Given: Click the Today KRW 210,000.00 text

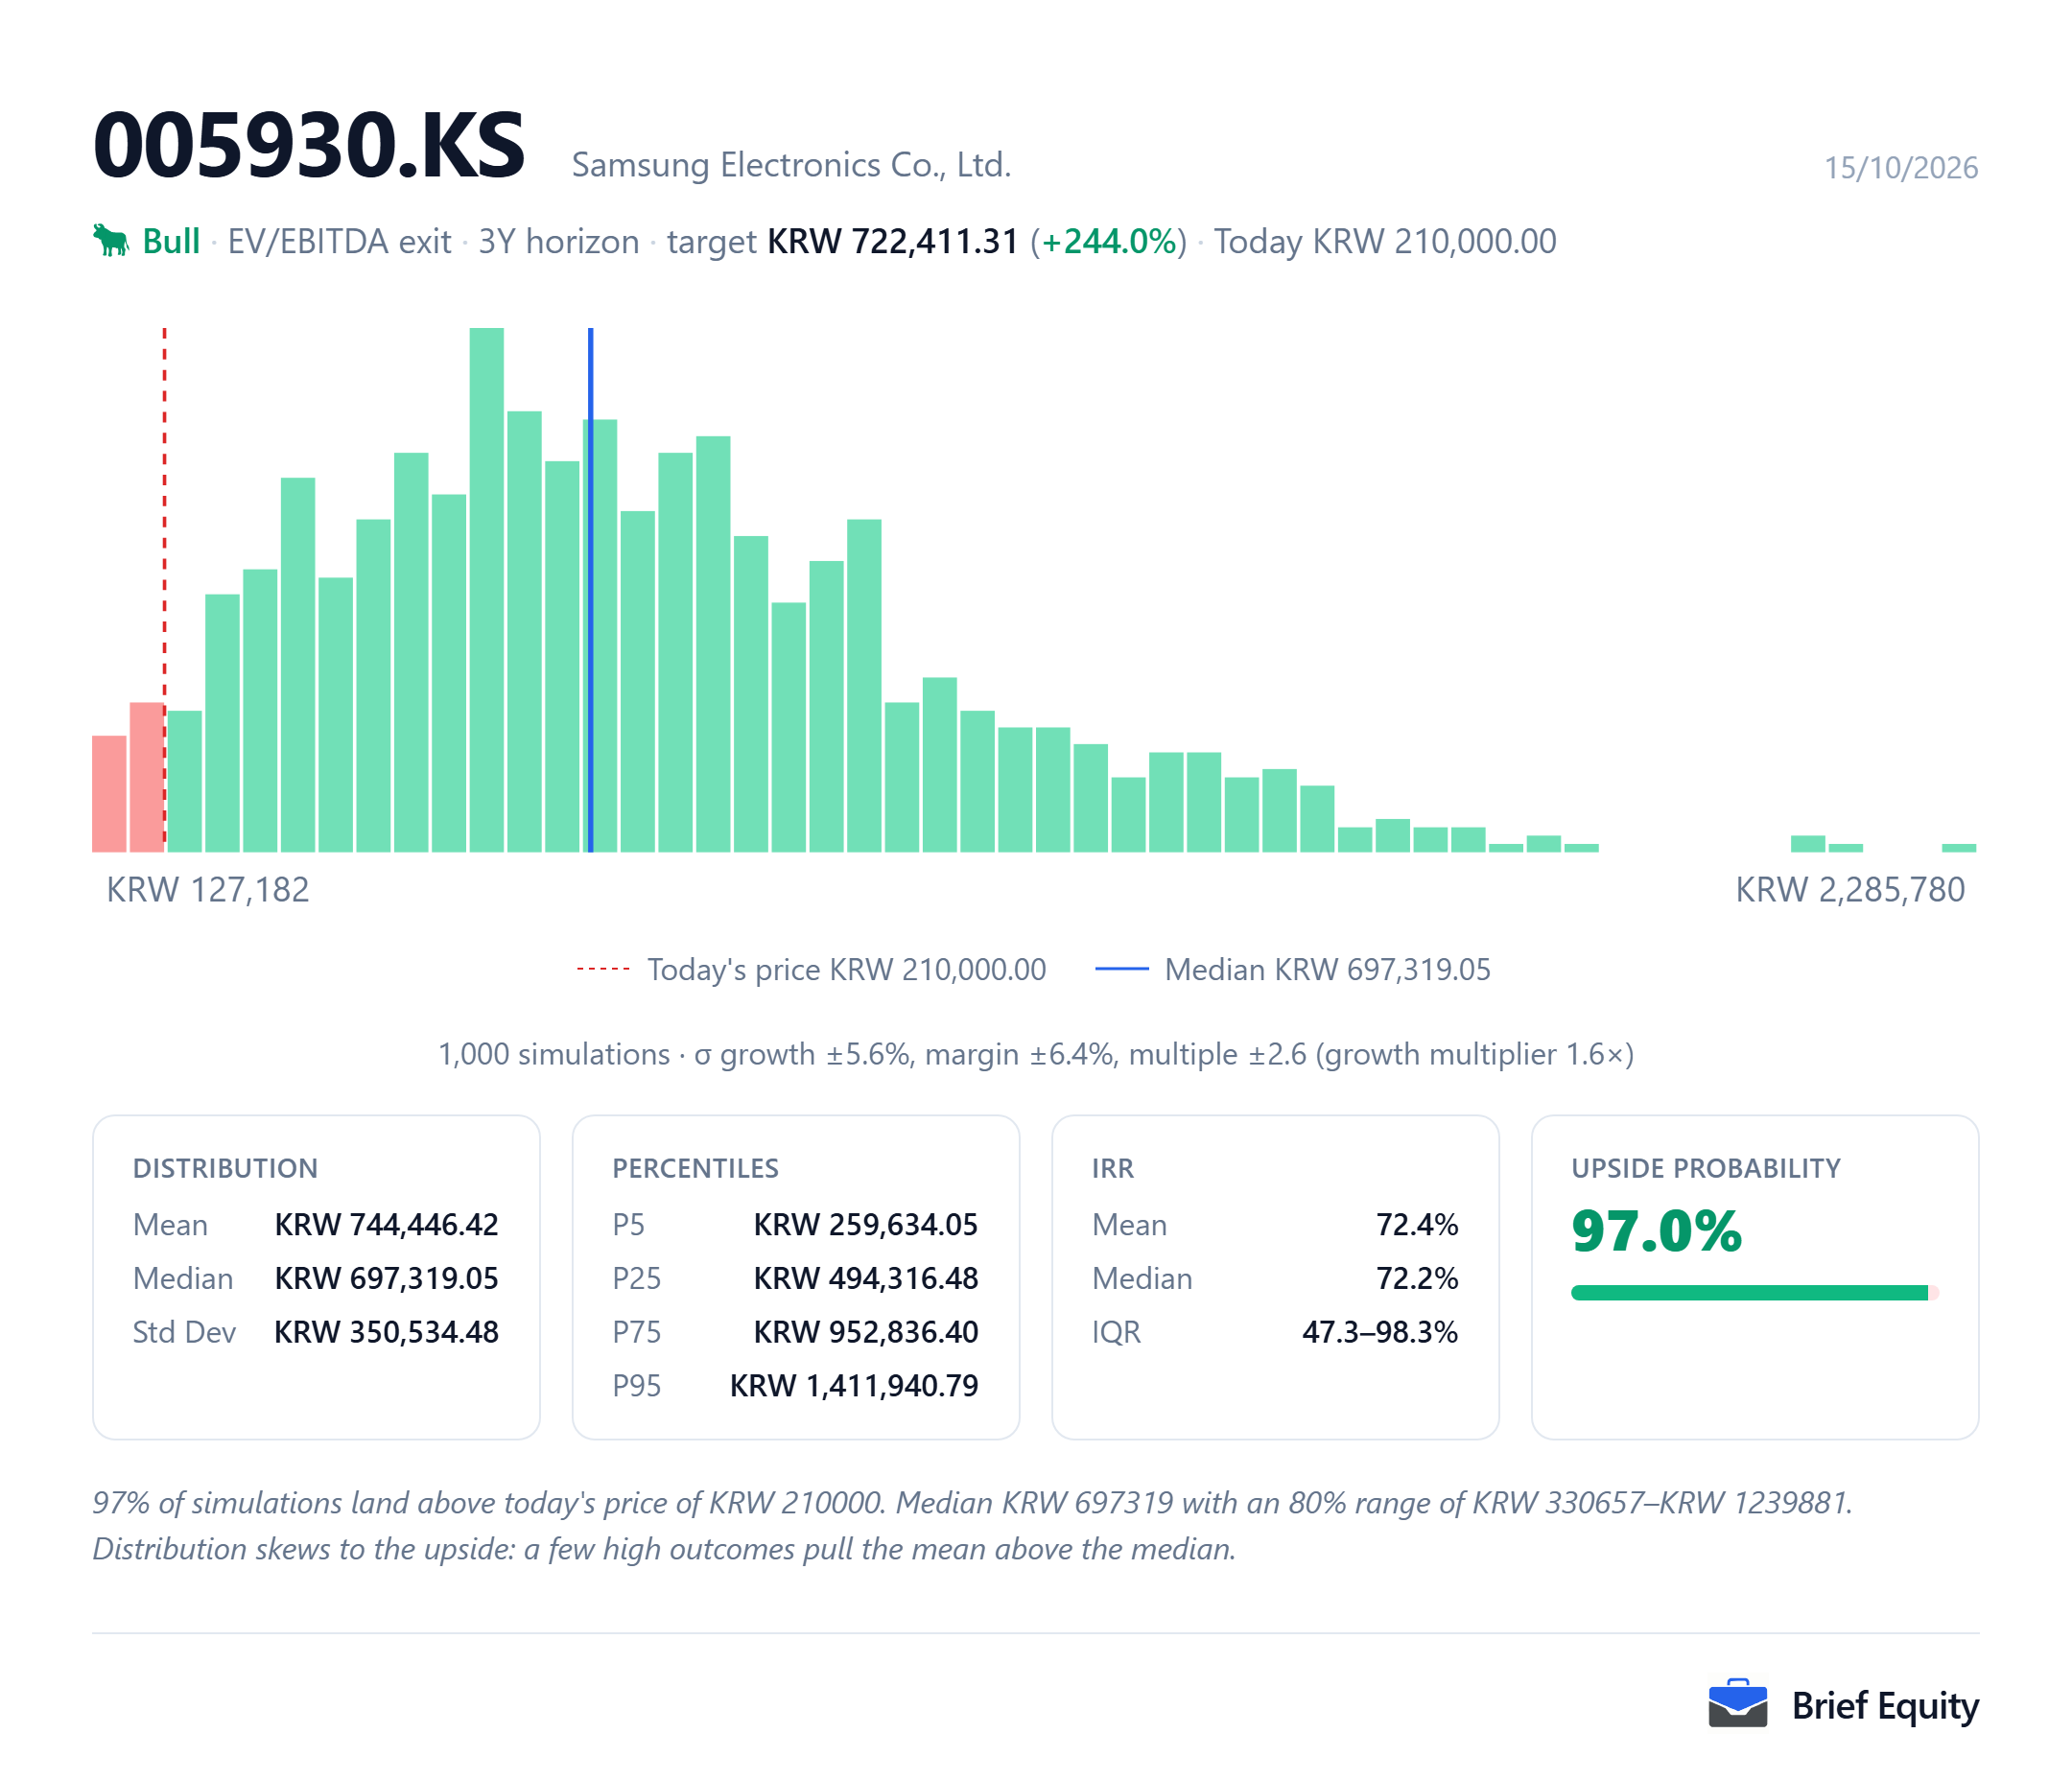Looking at the screenshot, I should pos(1385,242).
